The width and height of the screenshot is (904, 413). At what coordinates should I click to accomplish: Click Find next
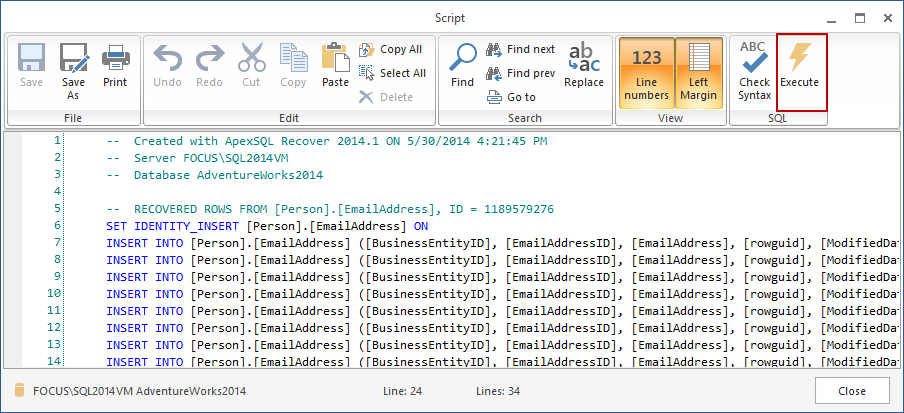pos(520,50)
